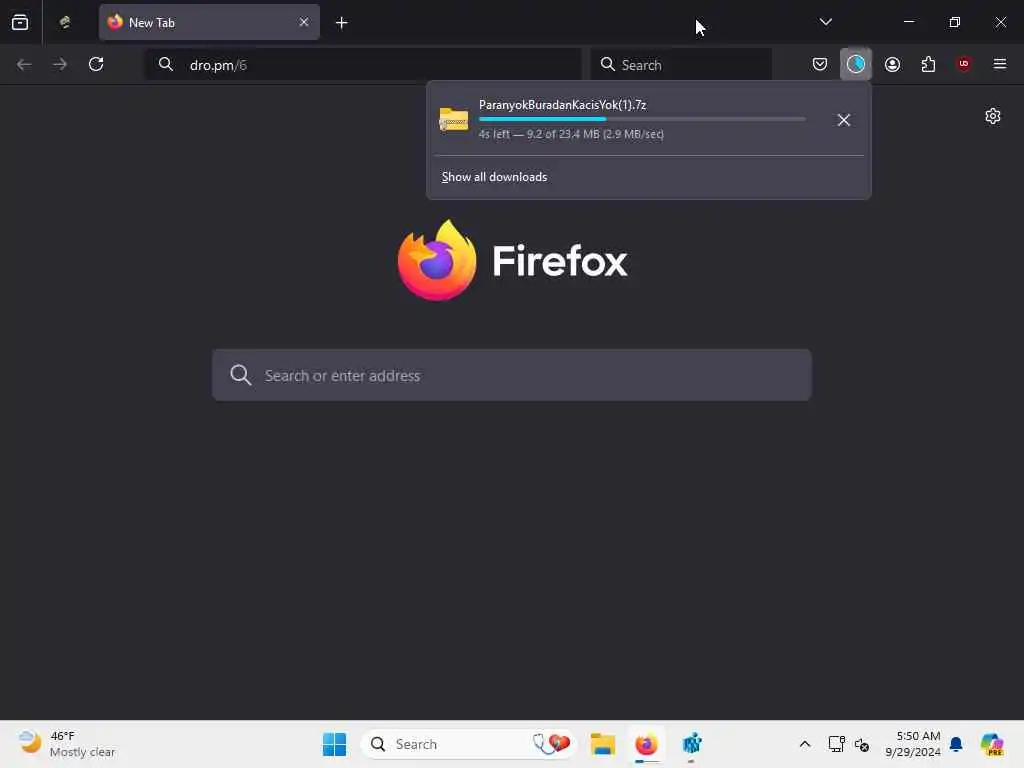This screenshot has width=1024, height=768.
Task: Focus the dro.pm address bar
Action: [363, 65]
